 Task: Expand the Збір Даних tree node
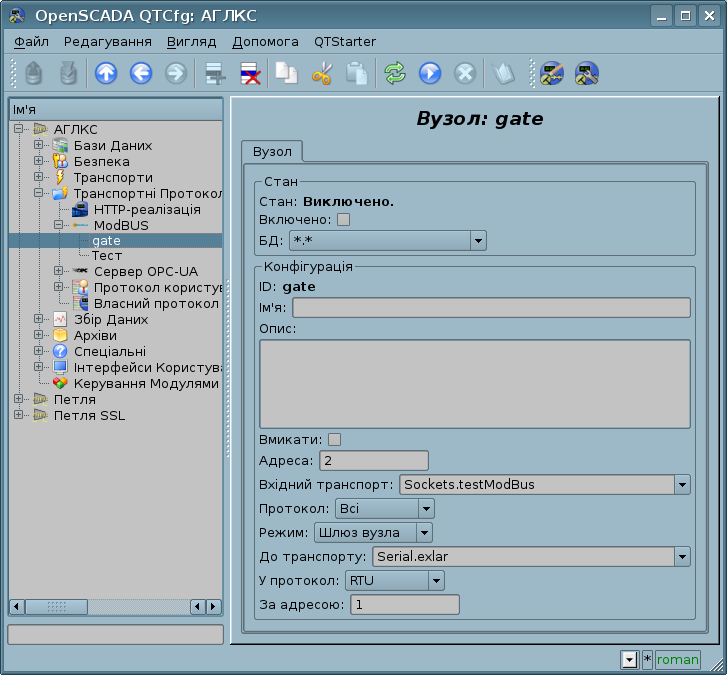pos(39,320)
